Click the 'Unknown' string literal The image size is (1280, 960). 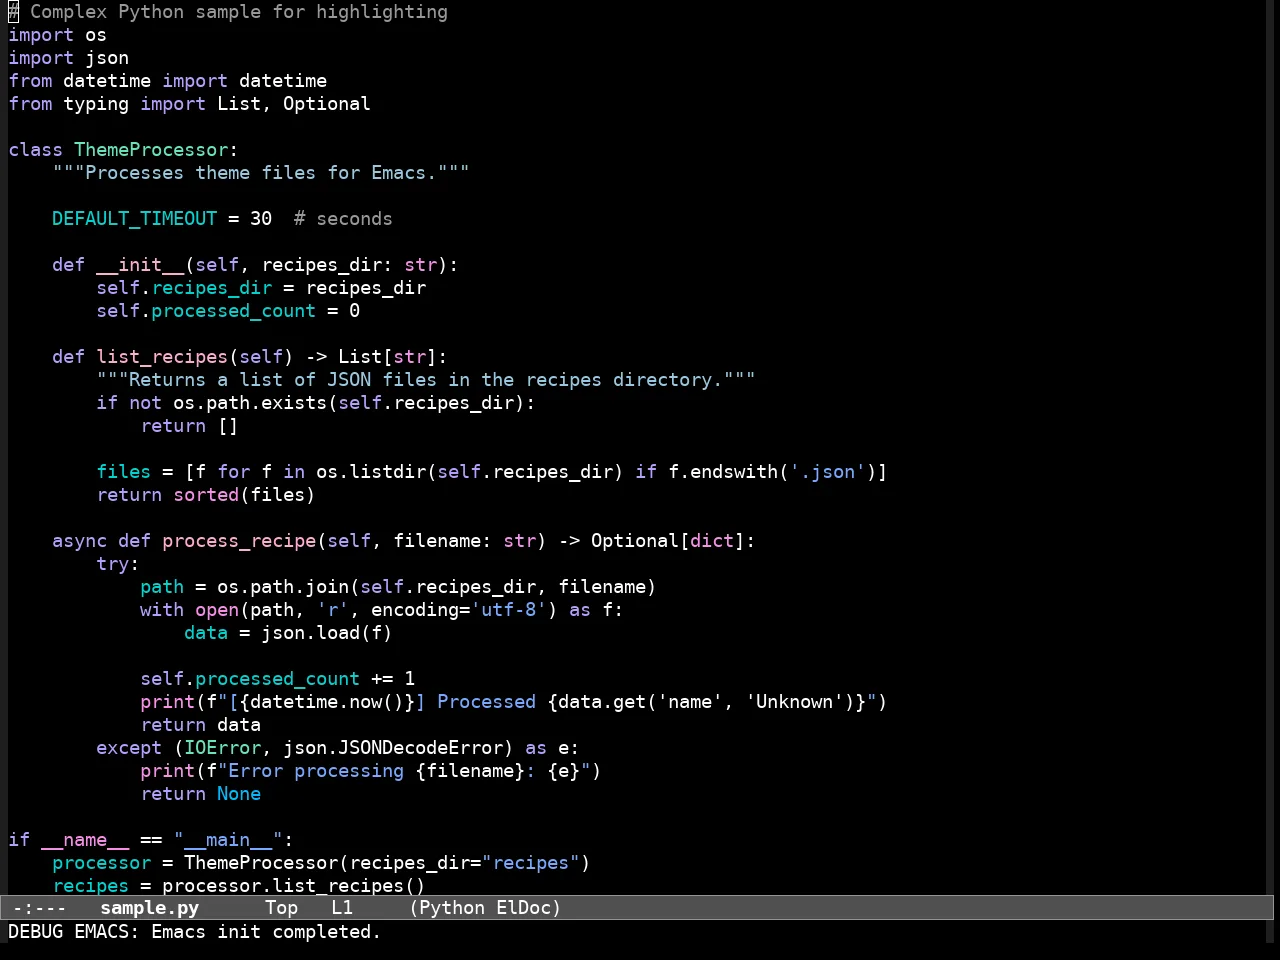(794, 702)
